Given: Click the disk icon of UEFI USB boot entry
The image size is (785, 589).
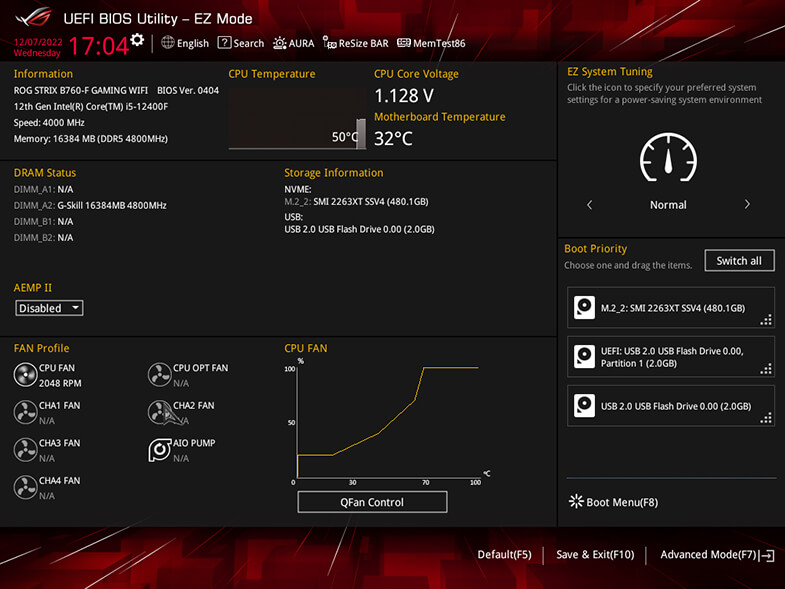Looking at the screenshot, I should 584,357.
